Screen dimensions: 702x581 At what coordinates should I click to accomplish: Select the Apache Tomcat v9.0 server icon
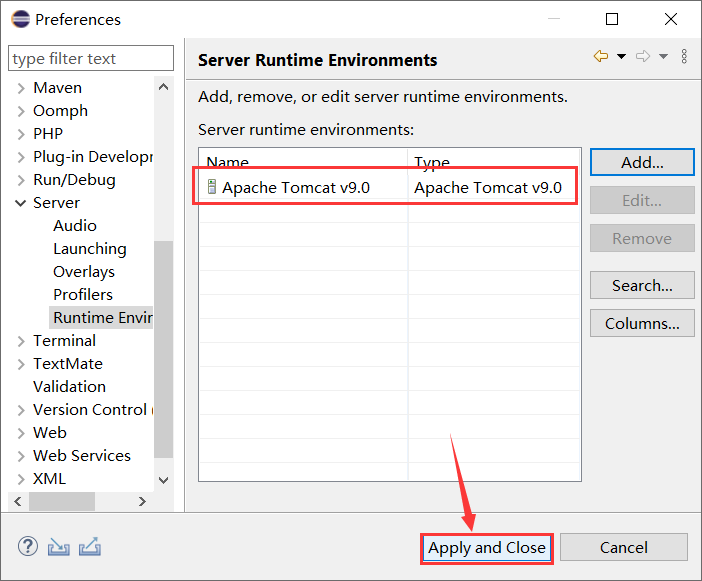(x=212, y=187)
